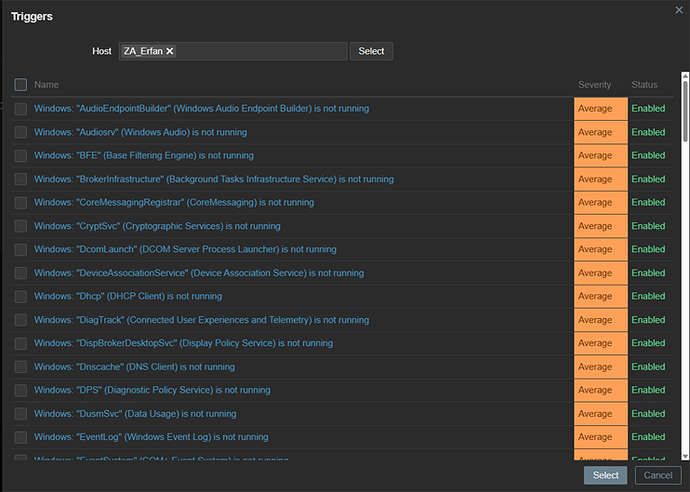
Task: Open the Audiosrv Windows Audio trigger link
Action: pos(140,132)
